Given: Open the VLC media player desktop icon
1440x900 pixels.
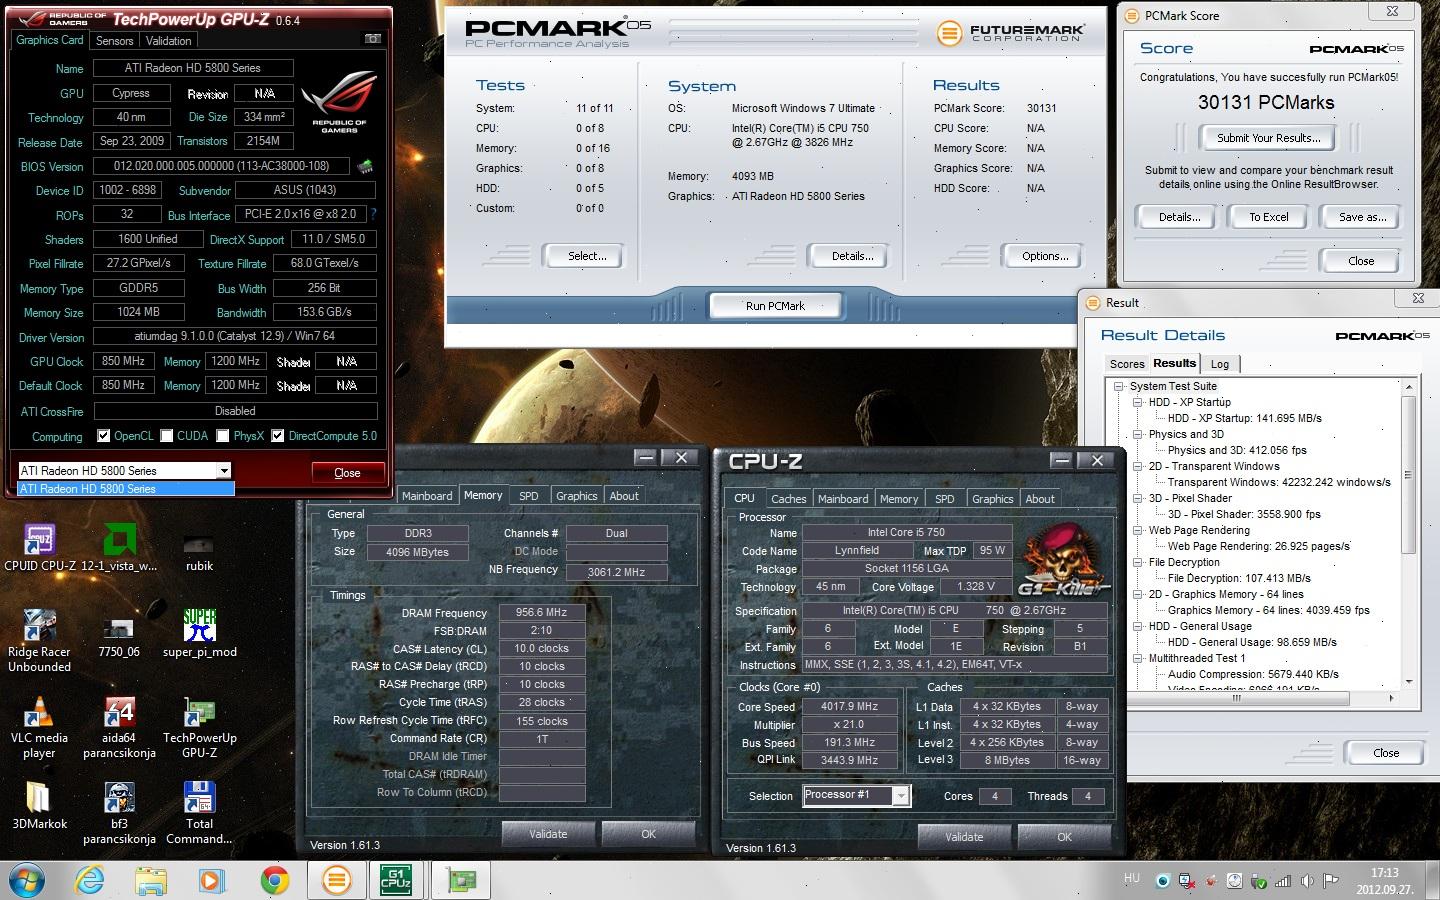Looking at the screenshot, I should pos(39,727).
